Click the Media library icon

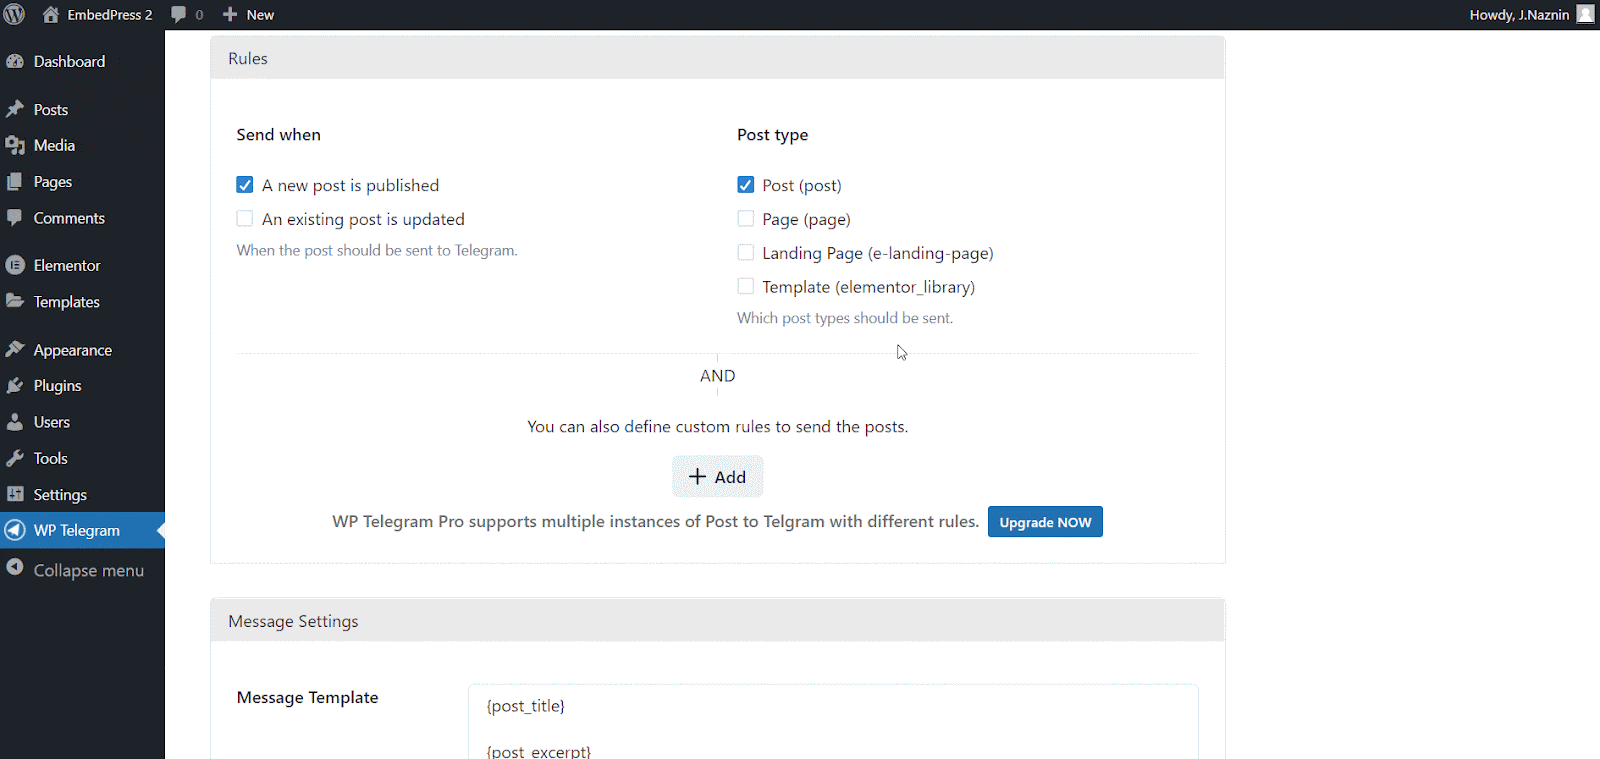click(15, 145)
